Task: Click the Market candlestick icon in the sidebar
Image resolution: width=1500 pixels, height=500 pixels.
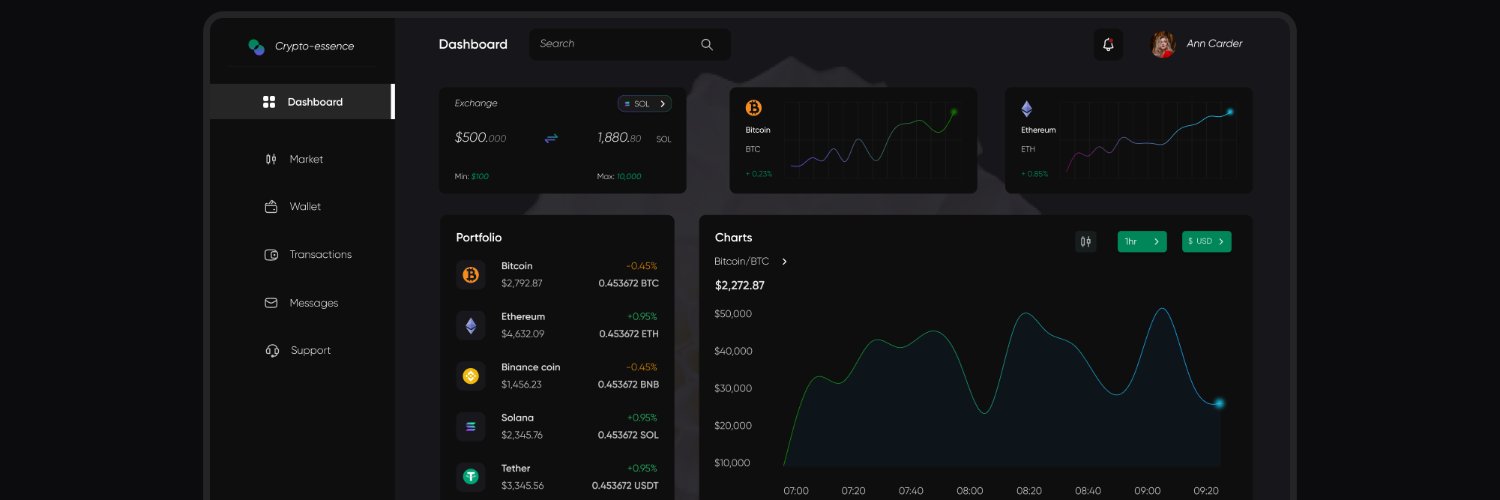Action: pyautogui.click(x=271, y=159)
